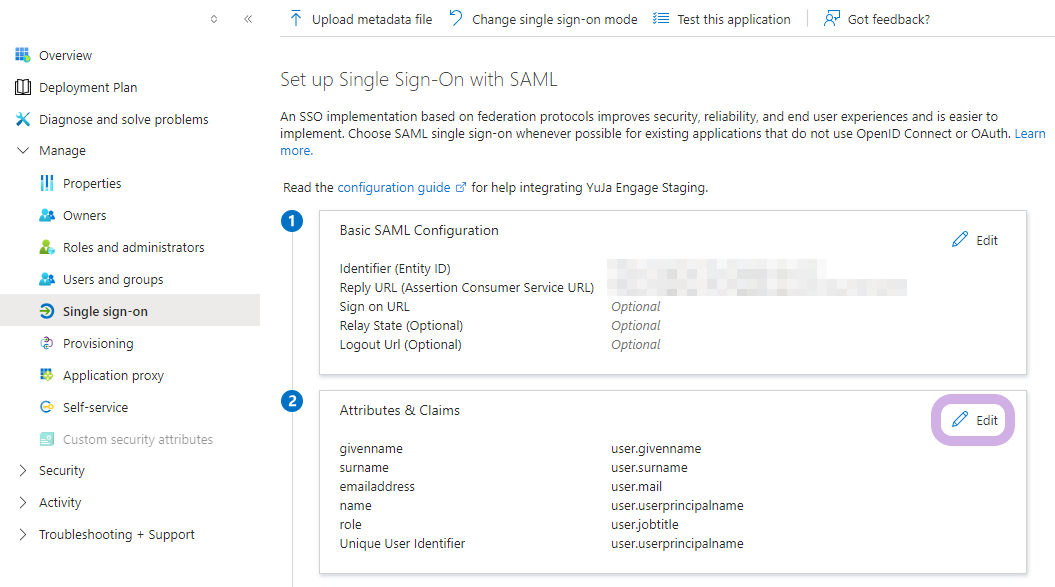Edit the Attributes & Claims section
The image size is (1055, 587).
[975, 420]
